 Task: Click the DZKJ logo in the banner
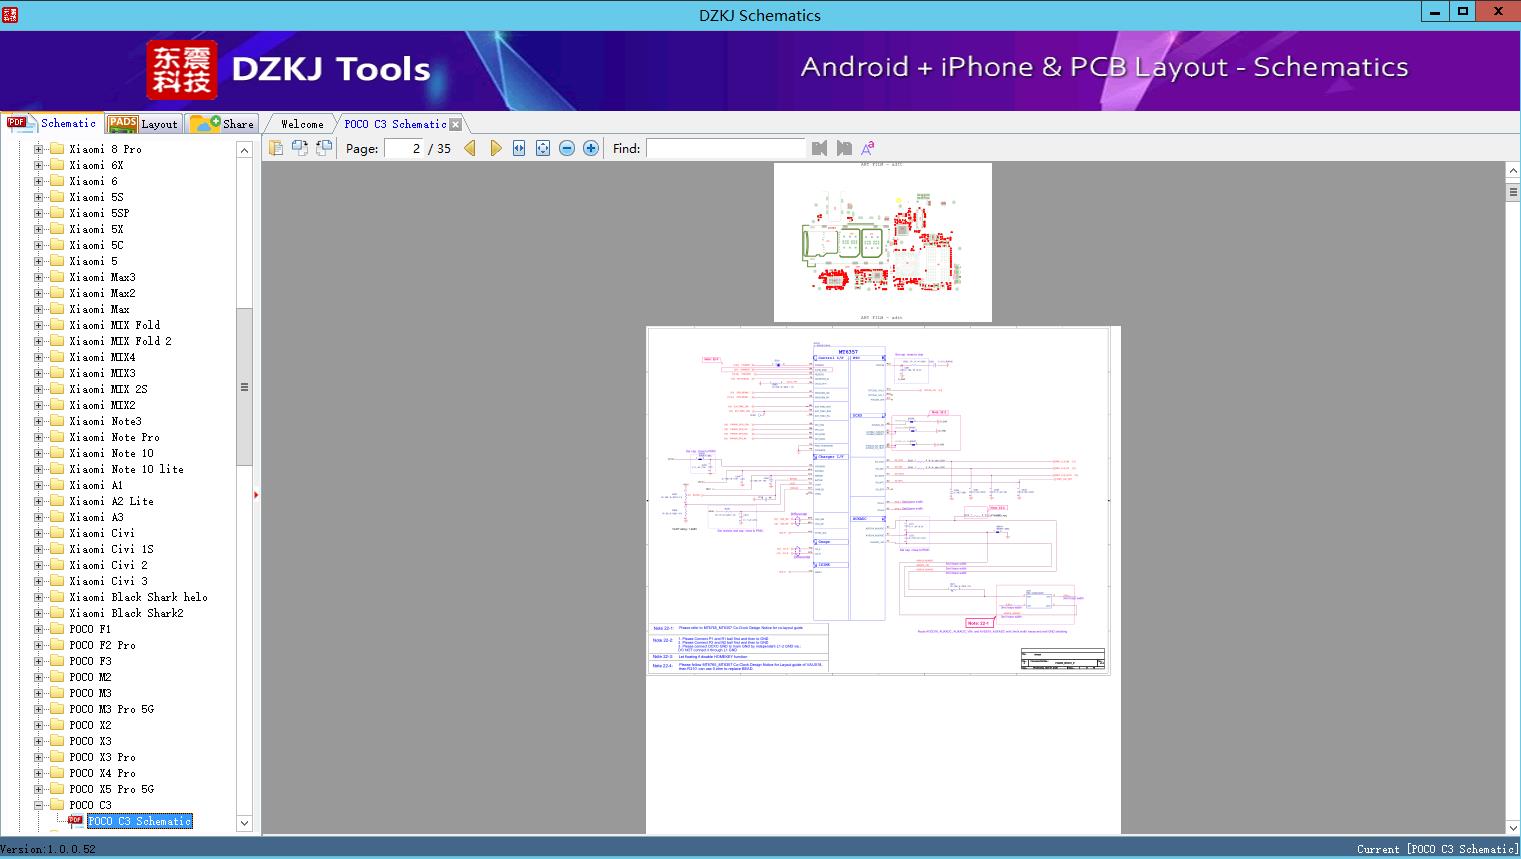click(x=182, y=69)
